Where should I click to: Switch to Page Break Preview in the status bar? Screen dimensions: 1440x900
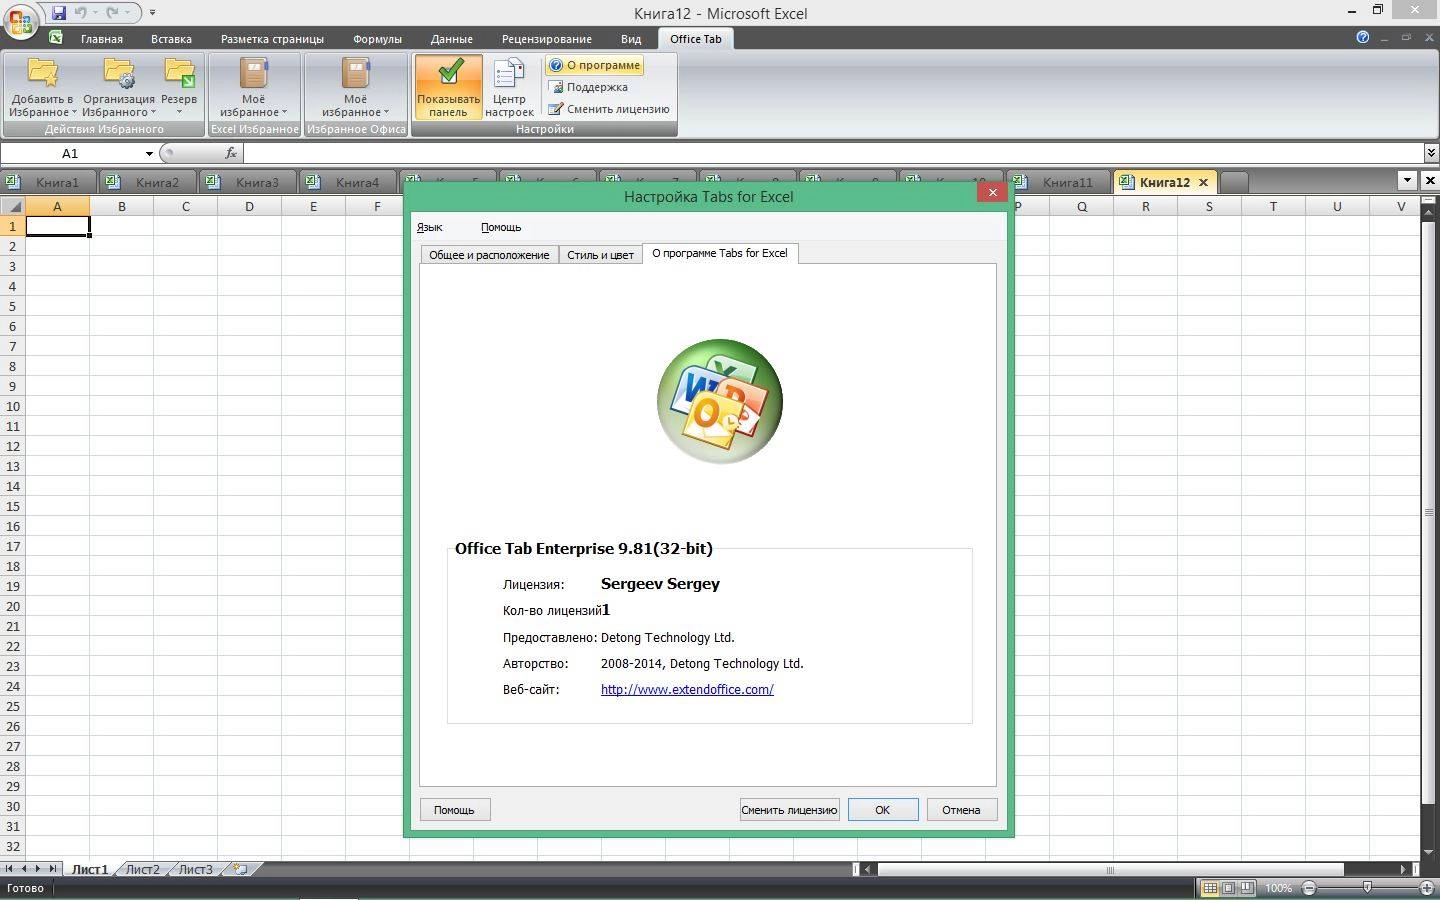tap(1247, 888)
